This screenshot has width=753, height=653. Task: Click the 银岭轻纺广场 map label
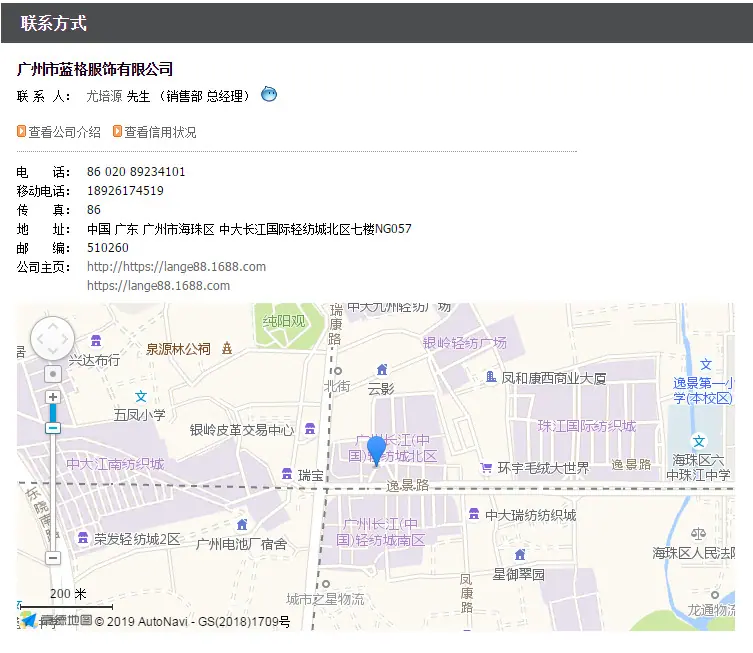coord(464,343)
